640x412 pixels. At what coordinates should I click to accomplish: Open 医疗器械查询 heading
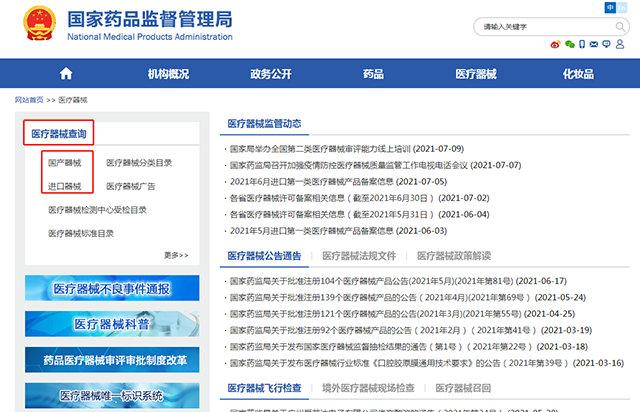tap(59, 134)
